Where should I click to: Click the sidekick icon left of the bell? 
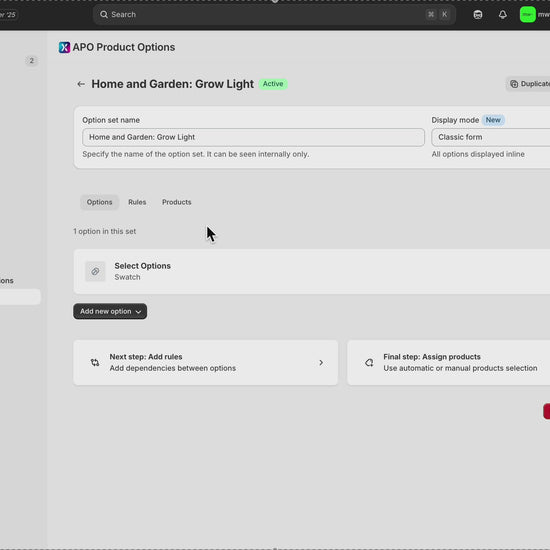478,15
